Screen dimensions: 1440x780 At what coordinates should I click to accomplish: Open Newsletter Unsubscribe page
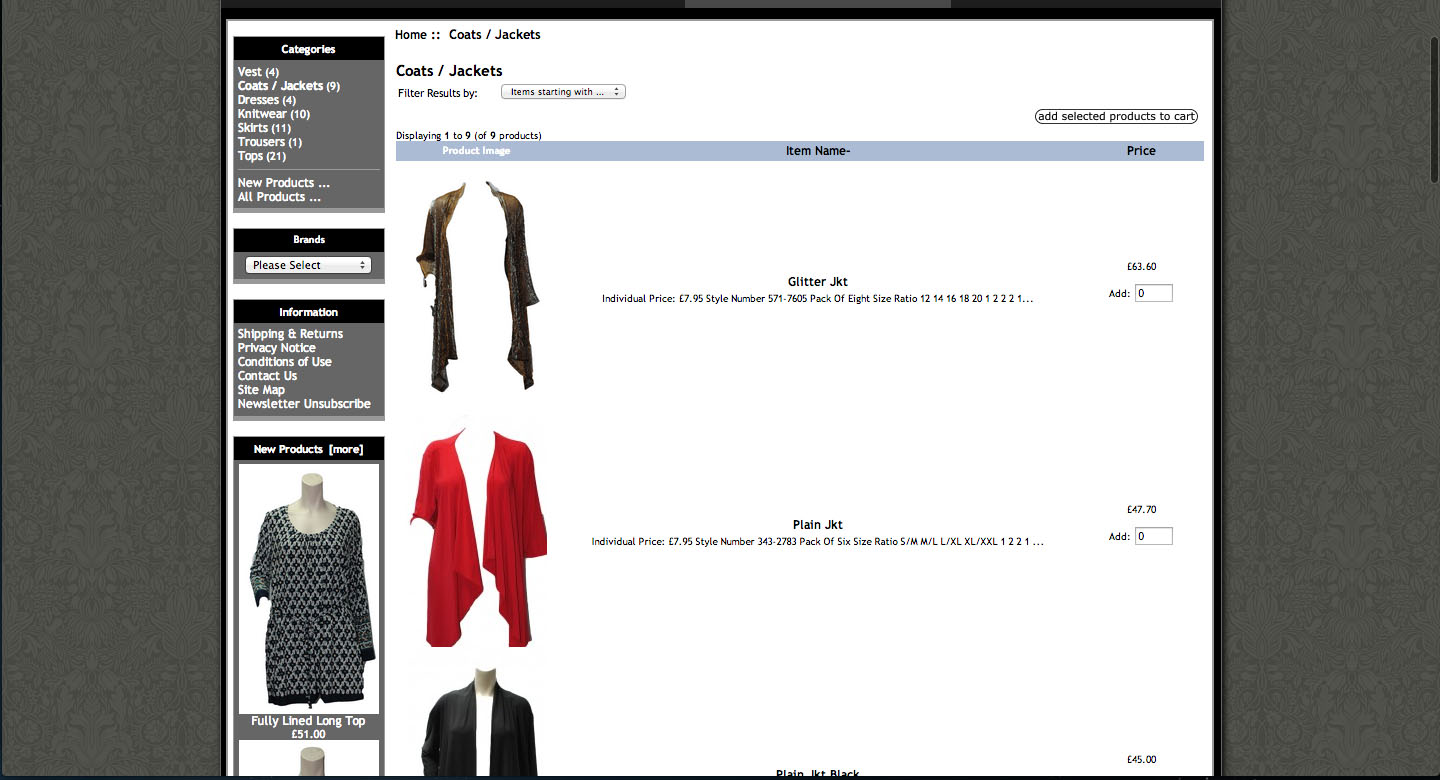point(304,404)
